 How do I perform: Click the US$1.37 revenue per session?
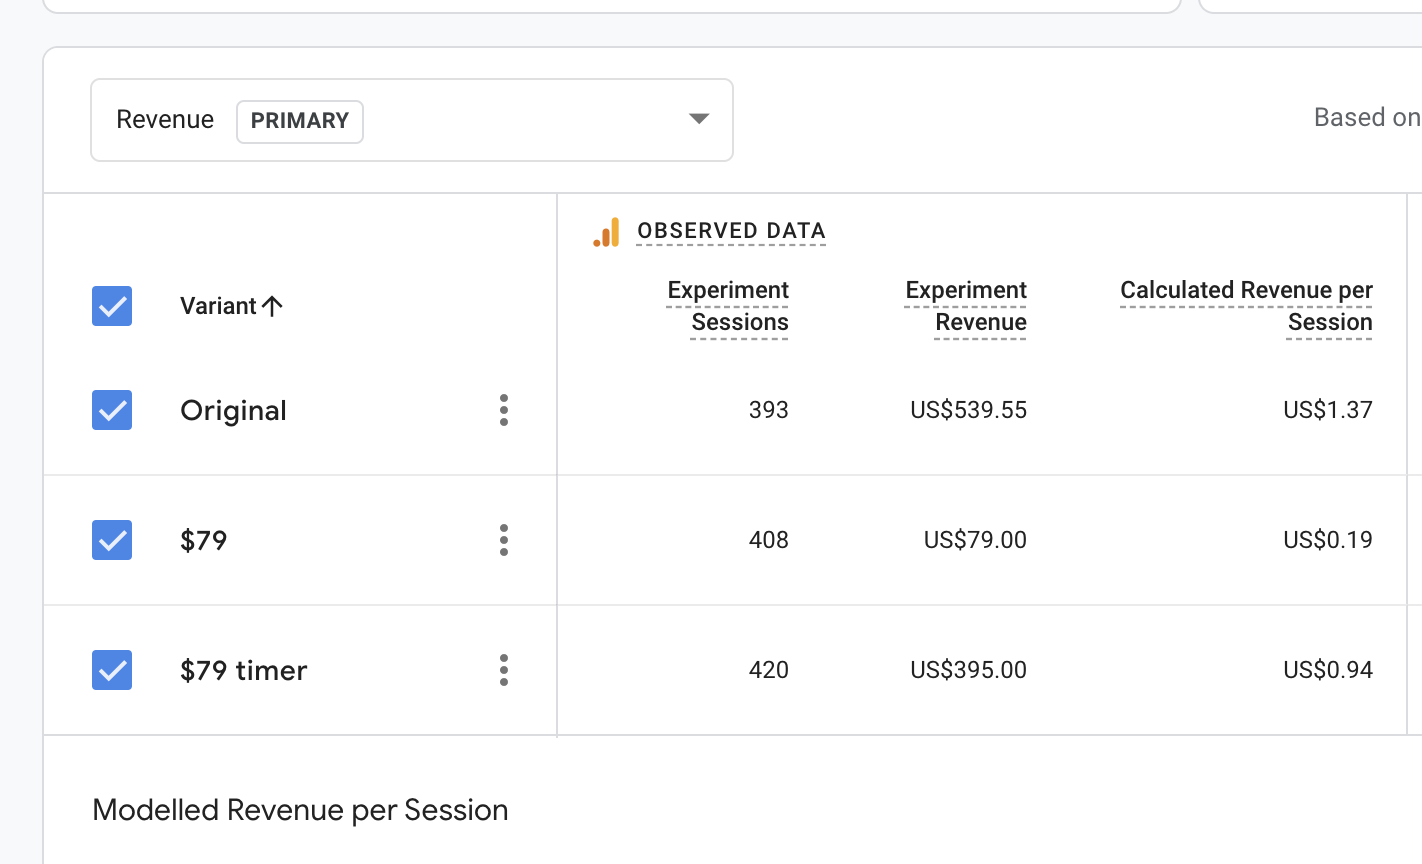[x=1328, y=410]
